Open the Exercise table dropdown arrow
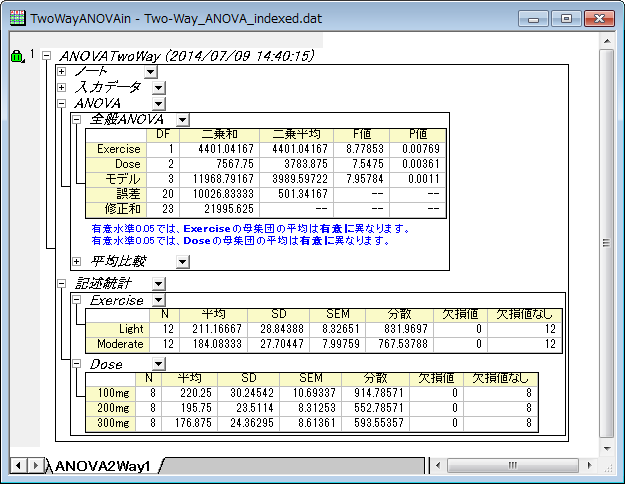Image resolution: width=625 pixels, height=484 pixels. click(159, 300)
